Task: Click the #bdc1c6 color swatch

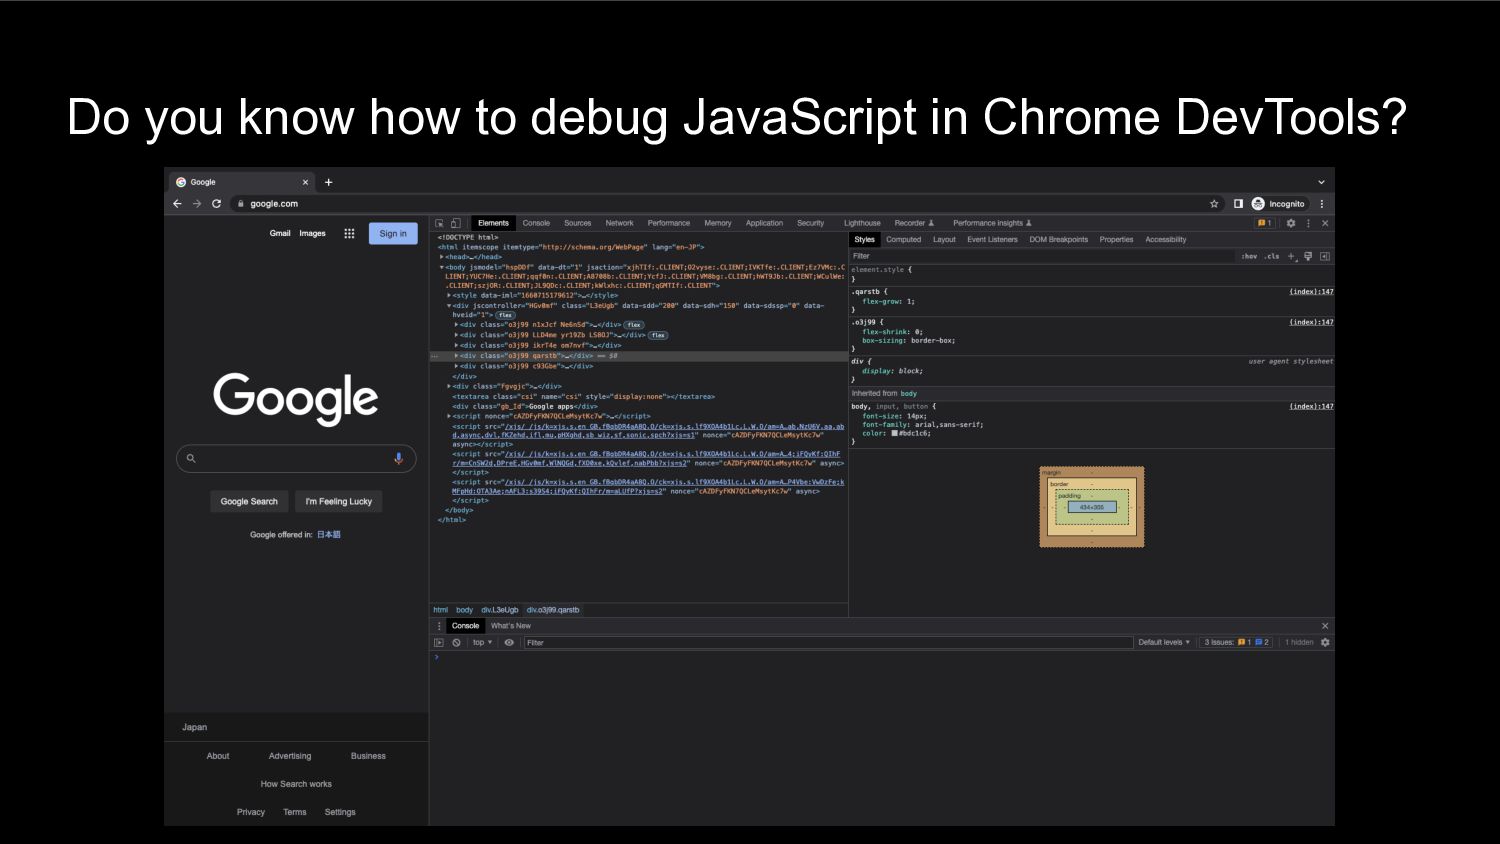Action: click(895, 433)
